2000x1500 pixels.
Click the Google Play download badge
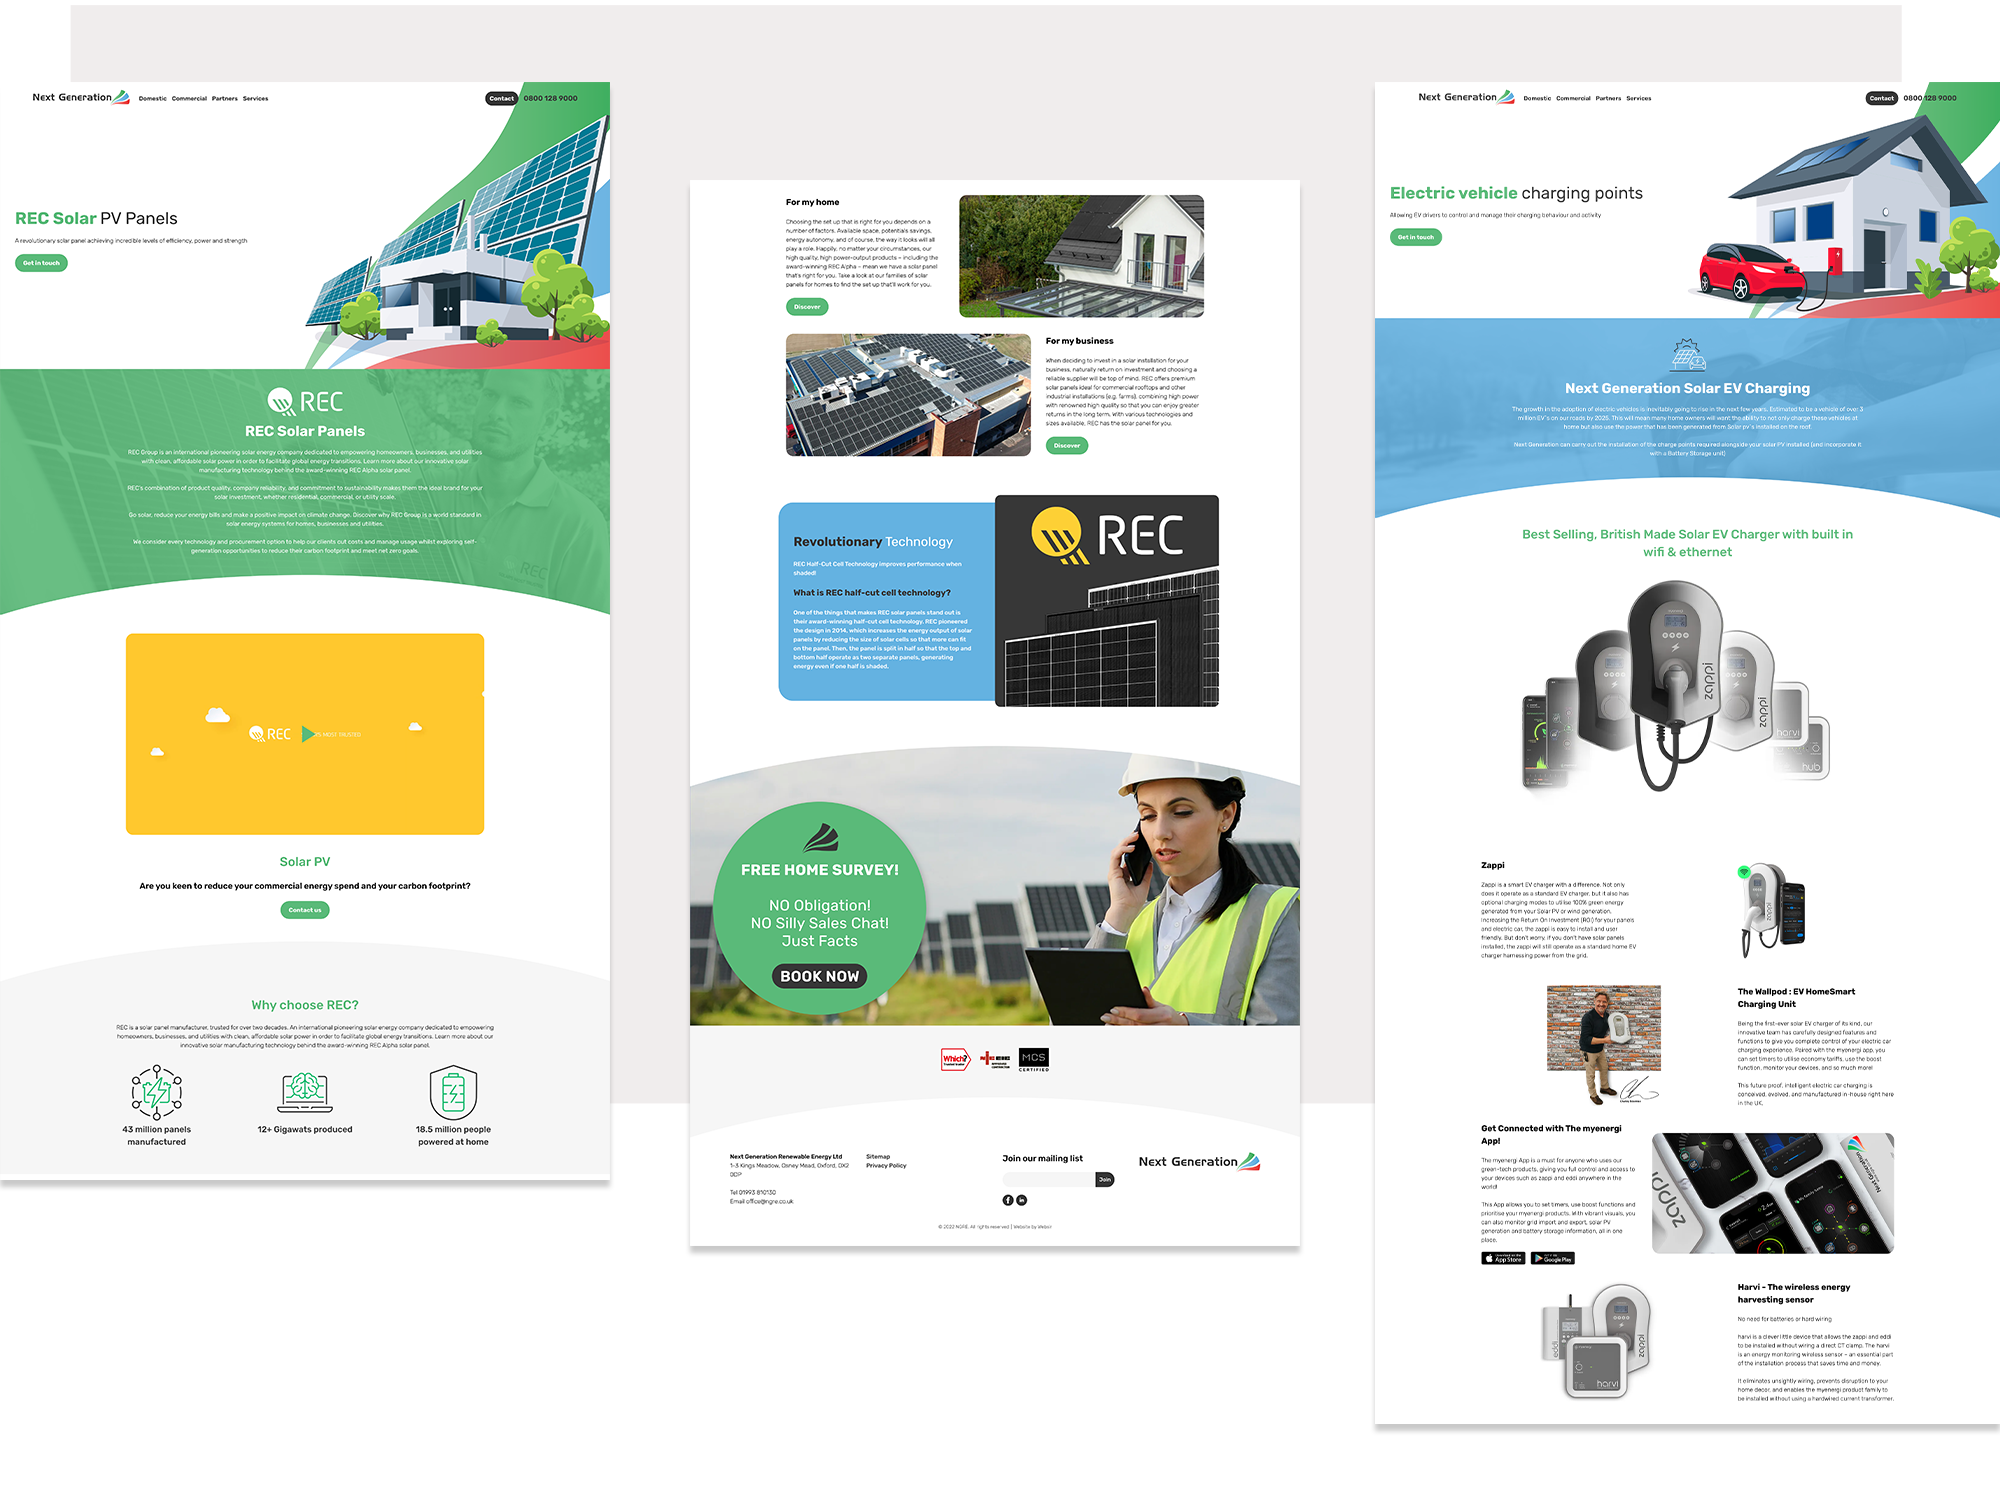pos(1553,1259)
